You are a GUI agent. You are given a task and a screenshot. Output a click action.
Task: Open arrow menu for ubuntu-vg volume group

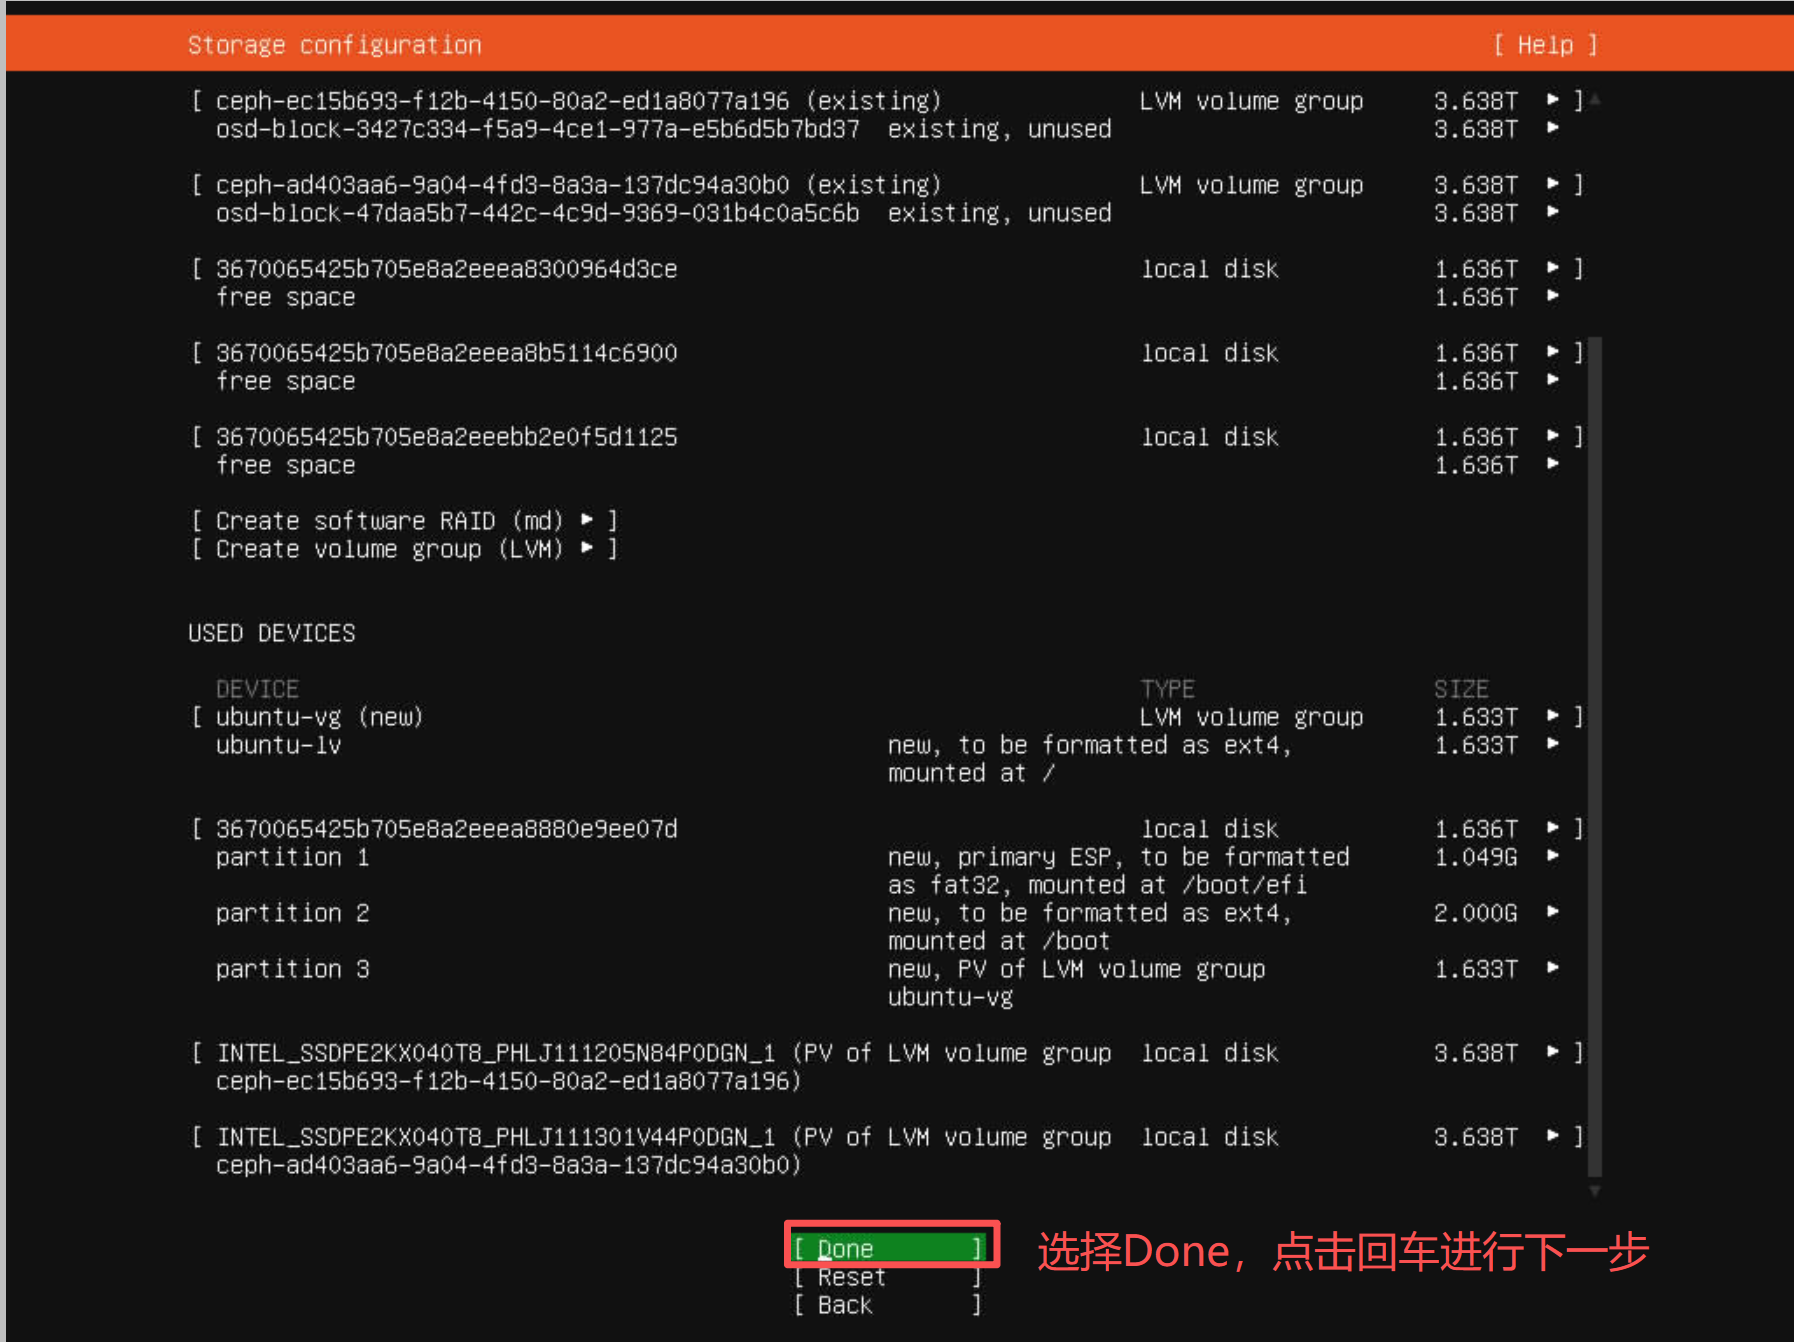[x=1553, y=716]
